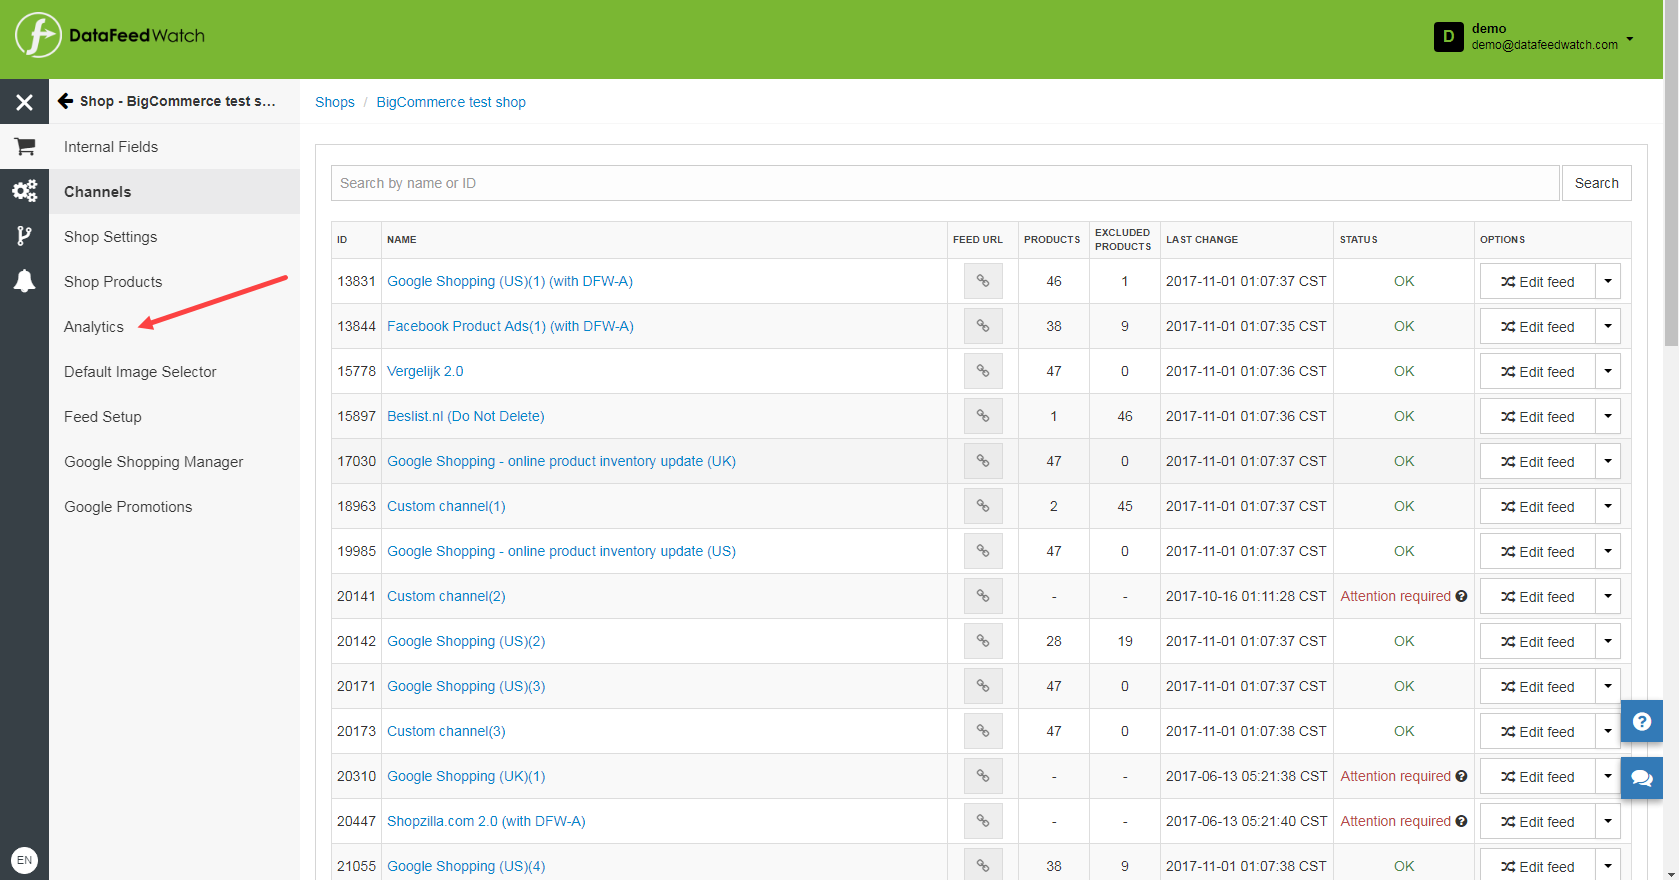Open Shops breadcrumb link
This screenshot has height=880, width=1679.
point(335,102)
